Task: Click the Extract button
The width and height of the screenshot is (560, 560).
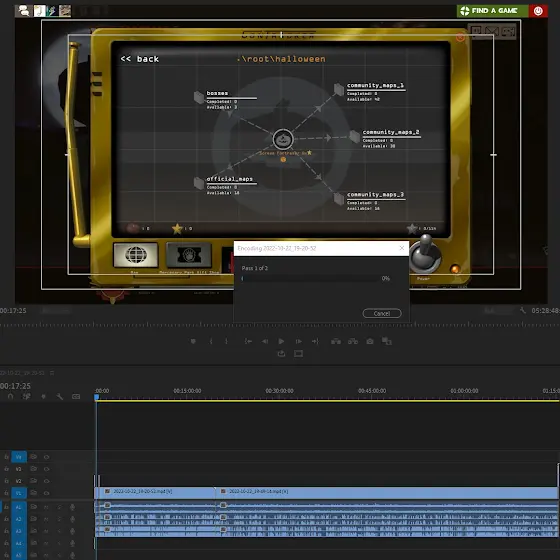Action: [x=353, y=341]
